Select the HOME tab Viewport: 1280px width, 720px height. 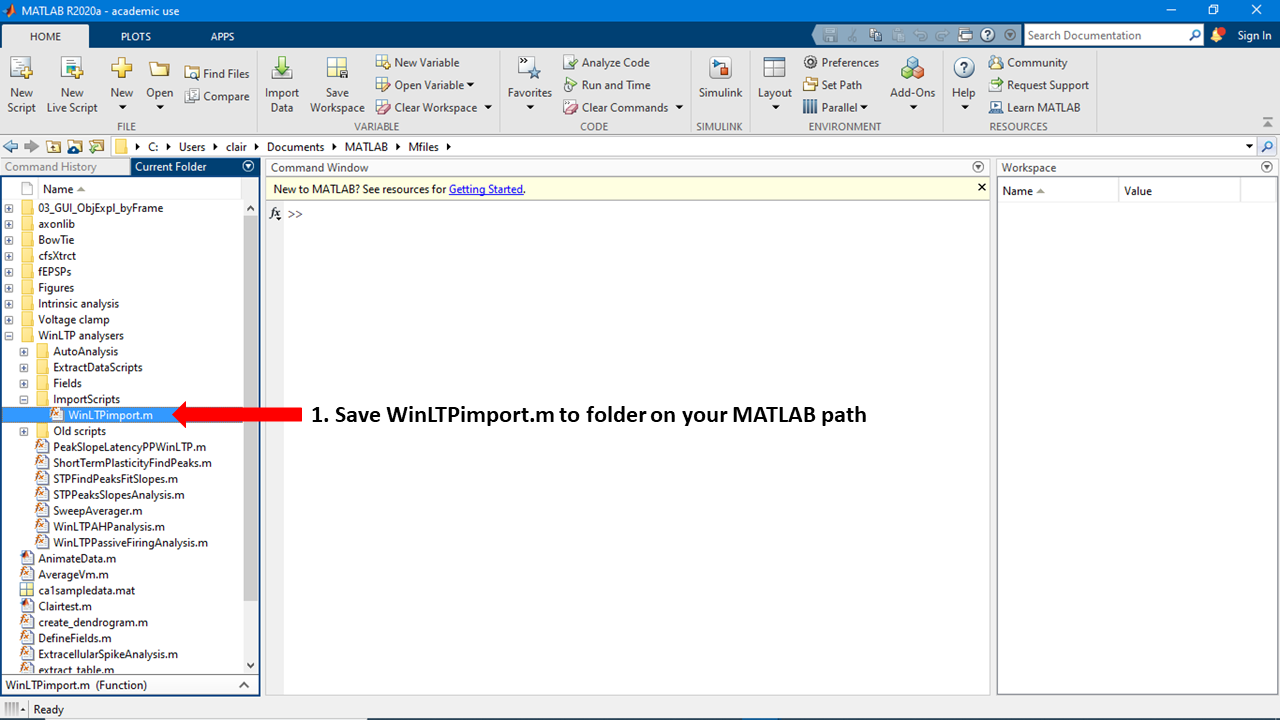click(x=45, y=36)
